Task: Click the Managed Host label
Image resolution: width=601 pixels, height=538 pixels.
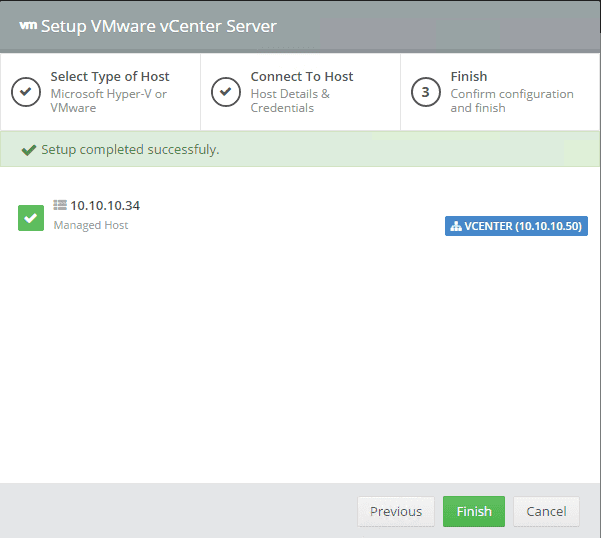Action: tap(91, 225)
